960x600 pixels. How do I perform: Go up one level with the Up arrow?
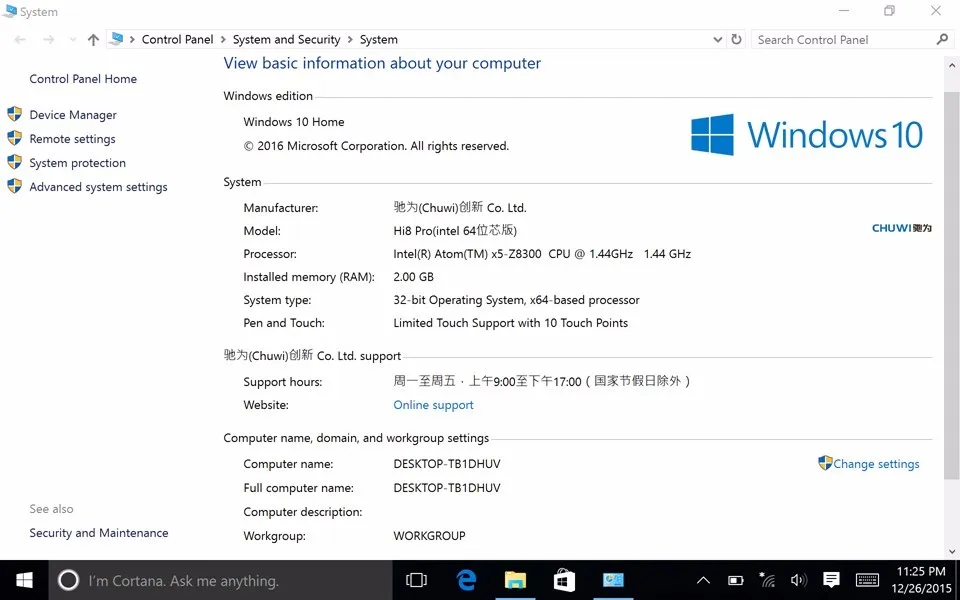click(93, 40)
